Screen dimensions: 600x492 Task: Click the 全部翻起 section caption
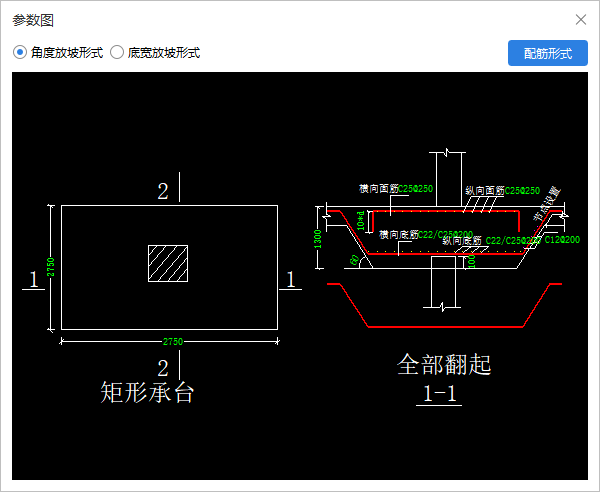[x=444, y=364]
